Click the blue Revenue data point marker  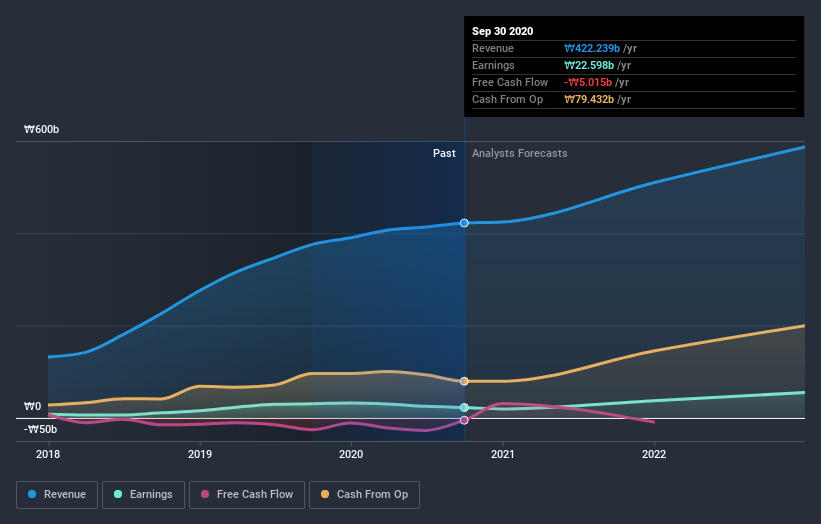click(464, 223)
